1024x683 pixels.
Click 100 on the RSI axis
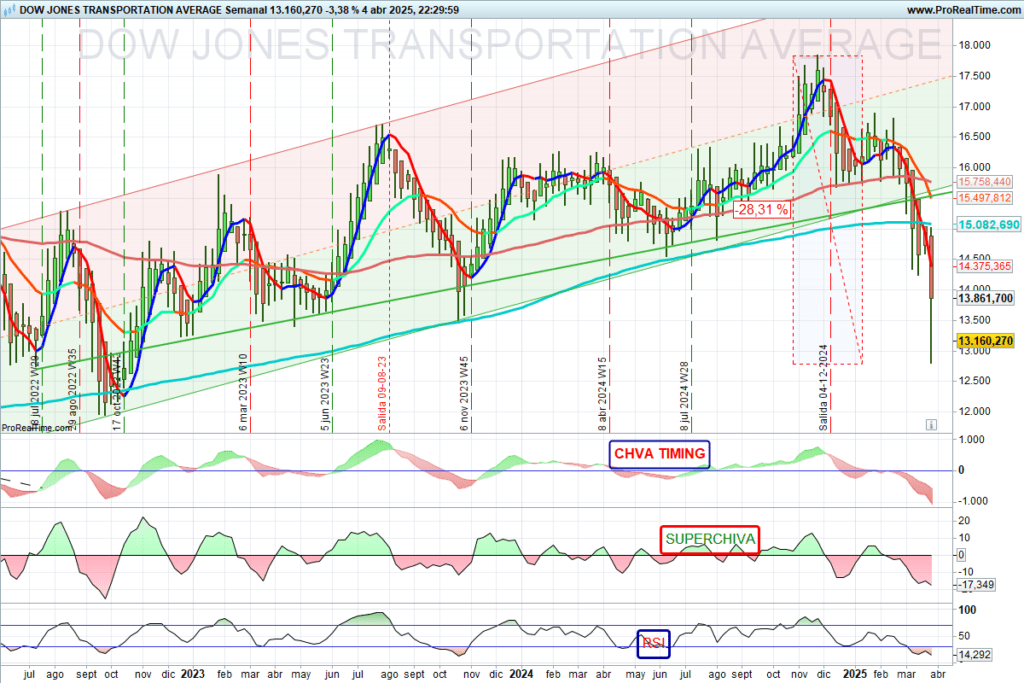click(x=967, y=610)
